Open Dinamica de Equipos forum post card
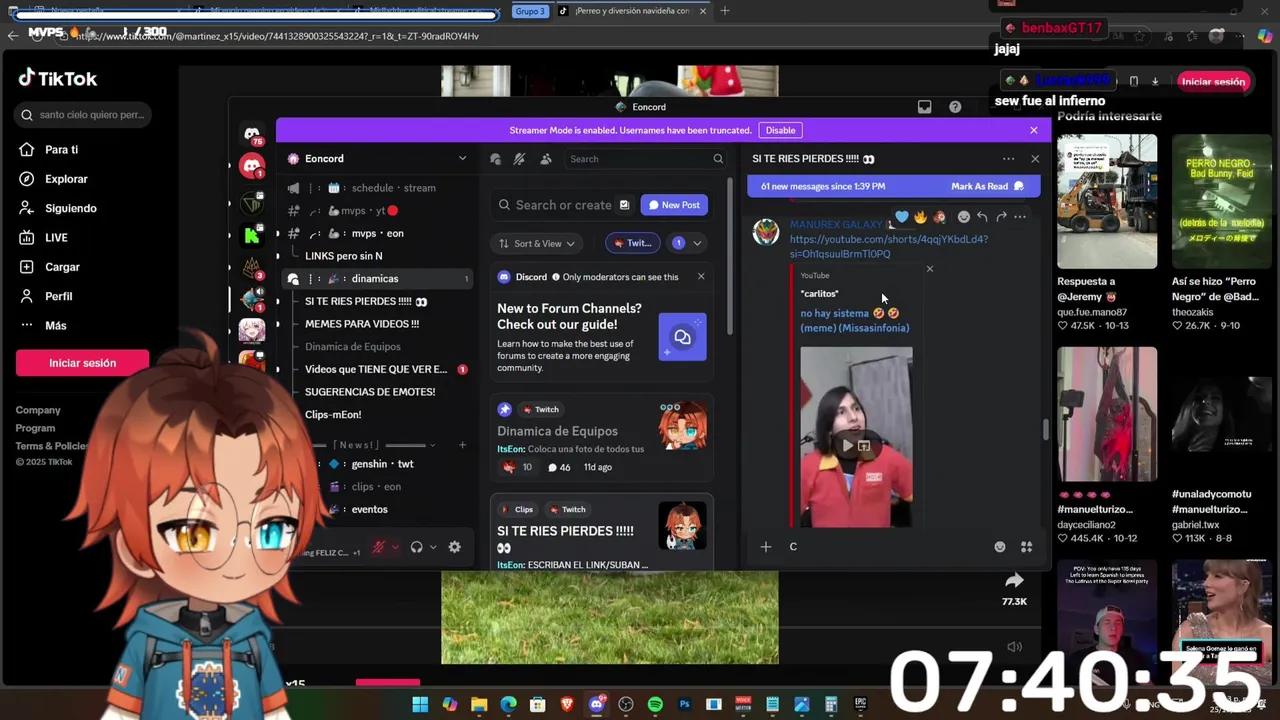The width and height of the screenshot is (1280, 720). point(601,439)
